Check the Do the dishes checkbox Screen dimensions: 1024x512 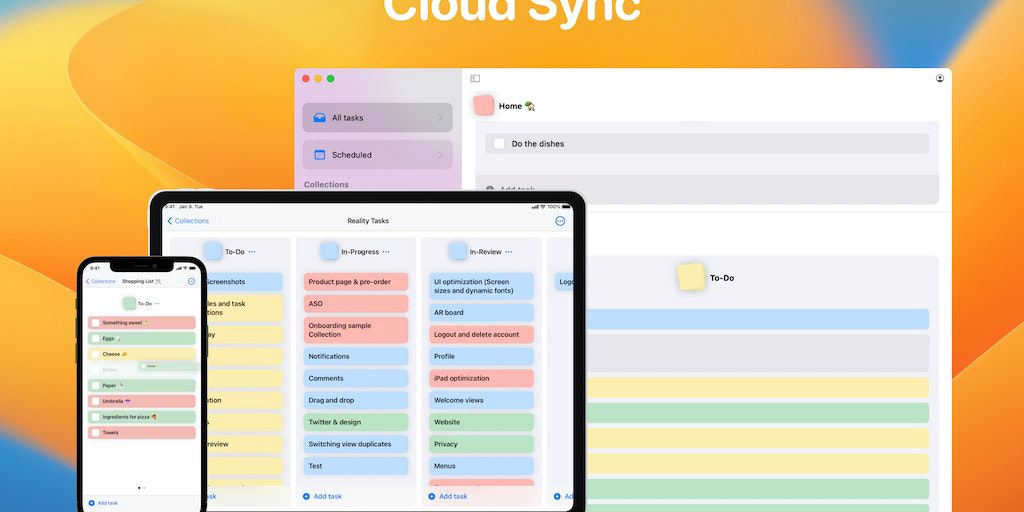pyautogui.click(x=499, y=144)
